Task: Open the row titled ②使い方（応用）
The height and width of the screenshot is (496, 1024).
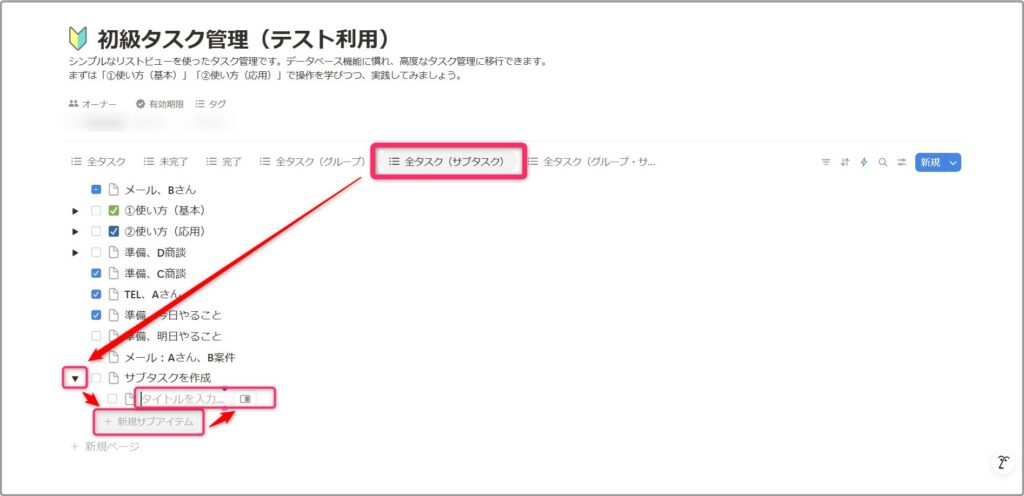Action: pos(165,232)
